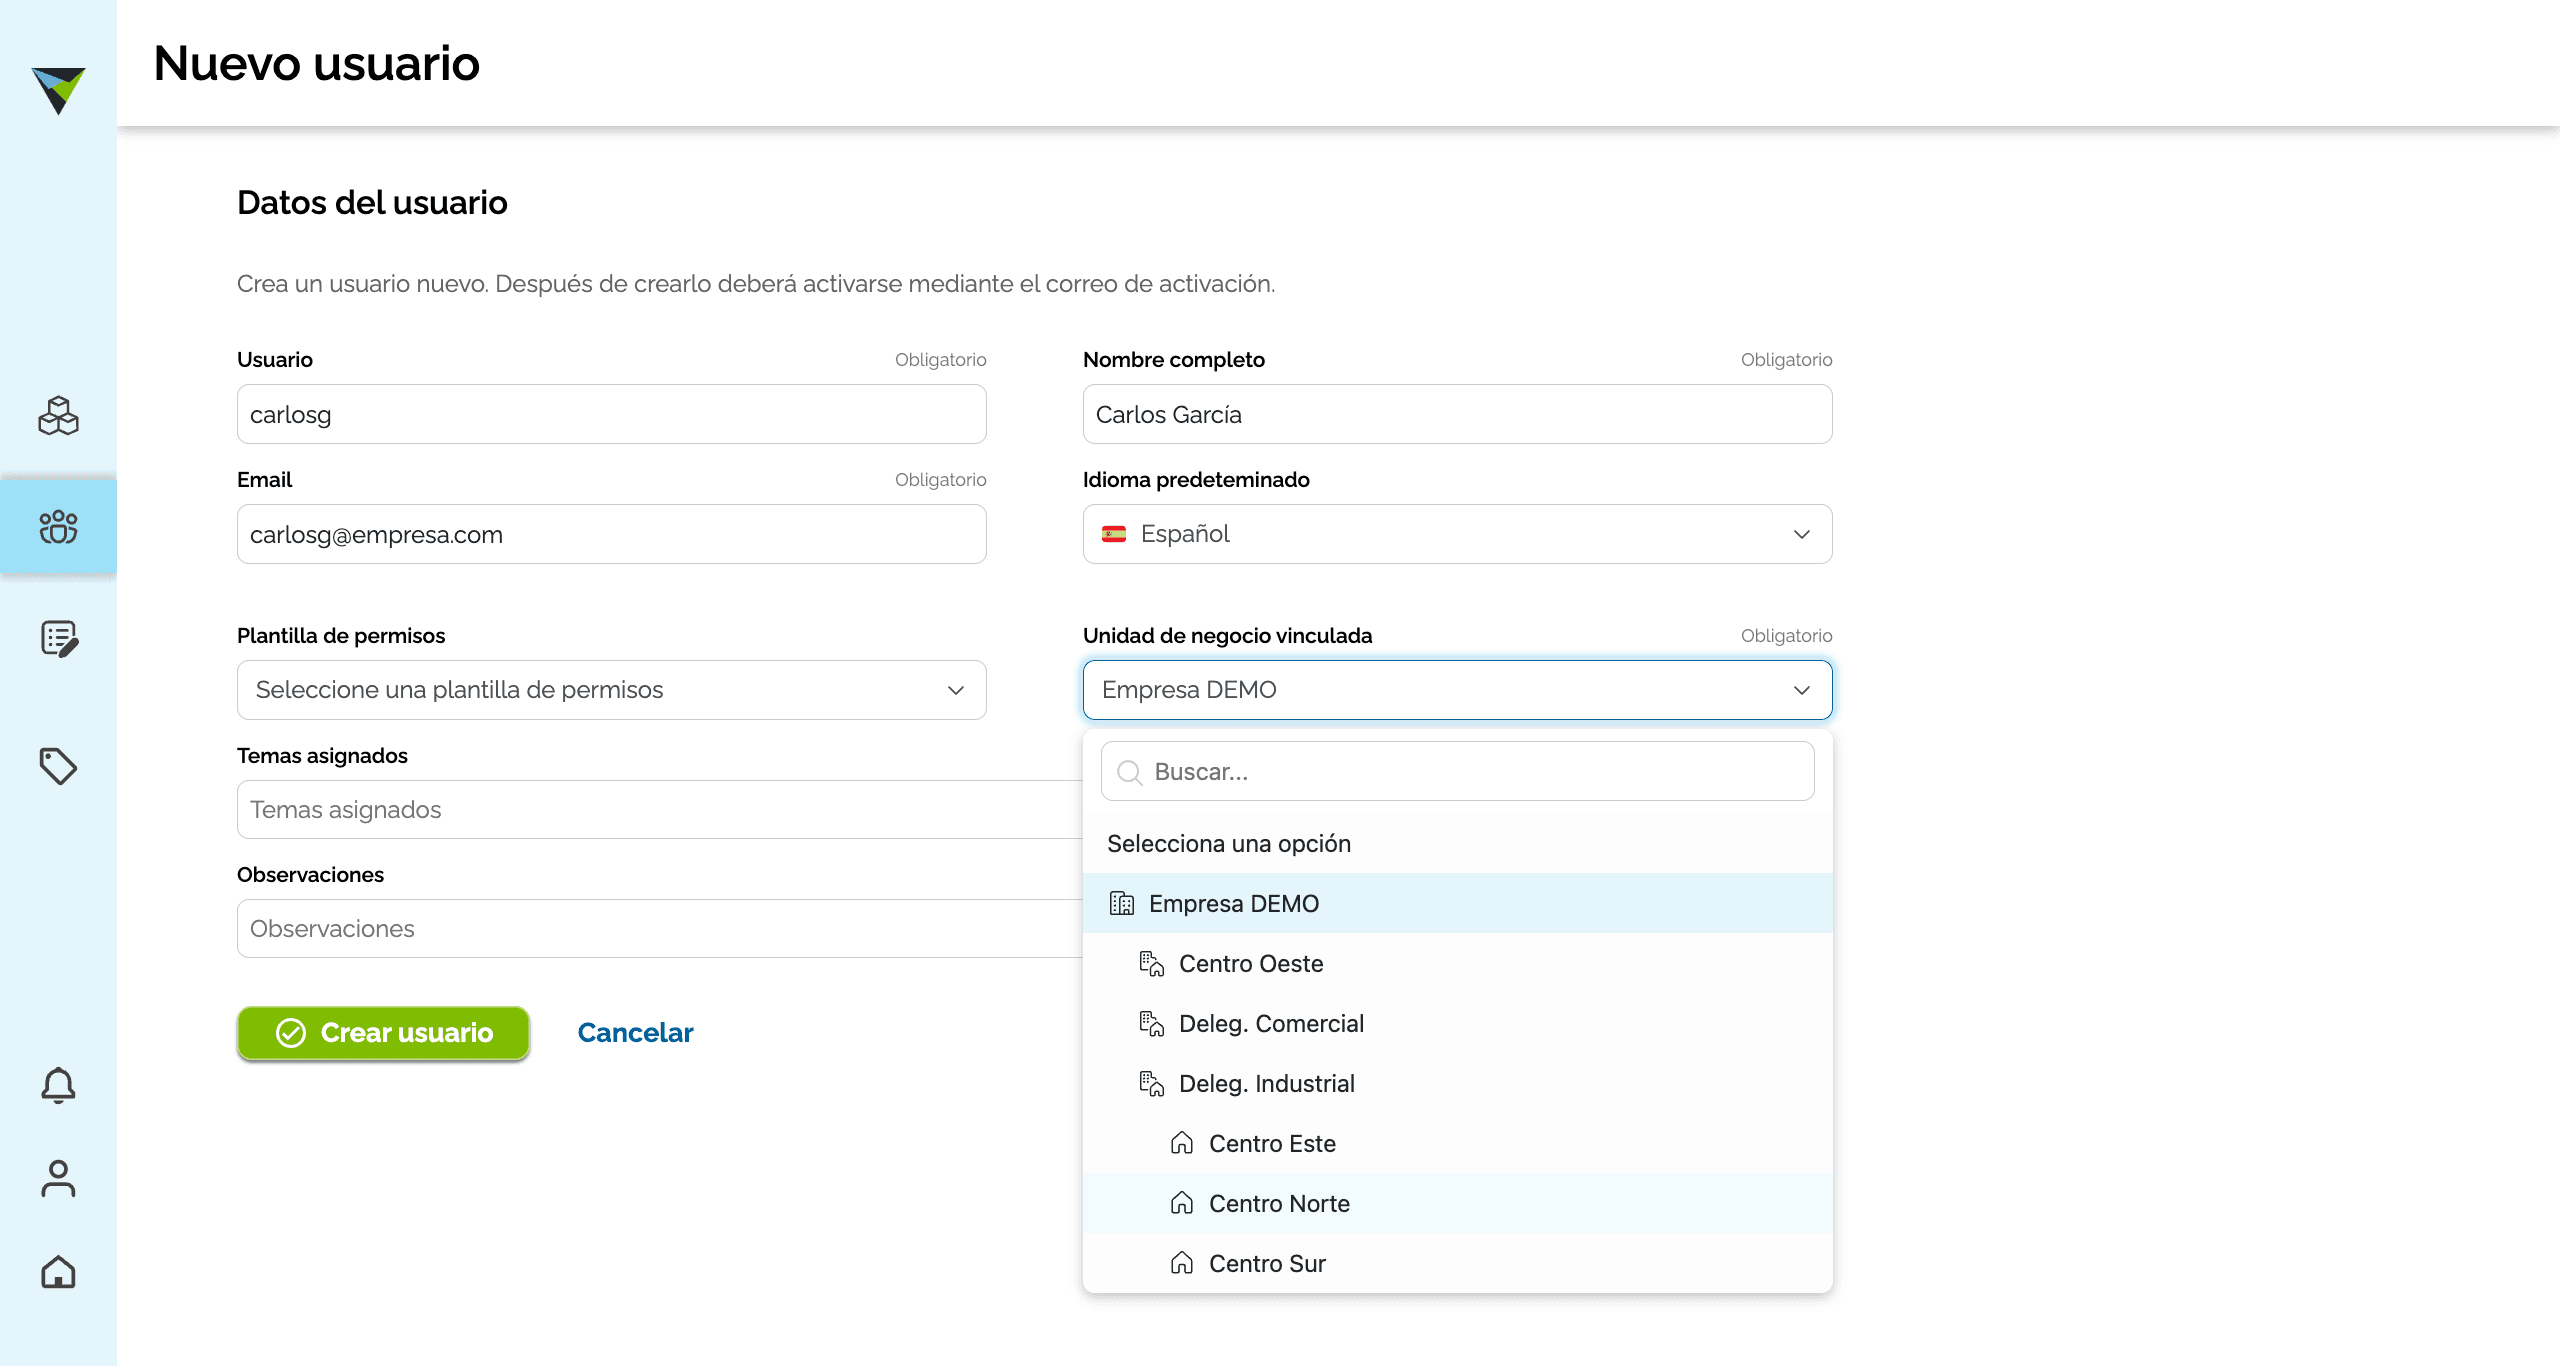Select Centro Oeste from the list
This screenshot has height=1366, width=2560.
pos(1457,963)
